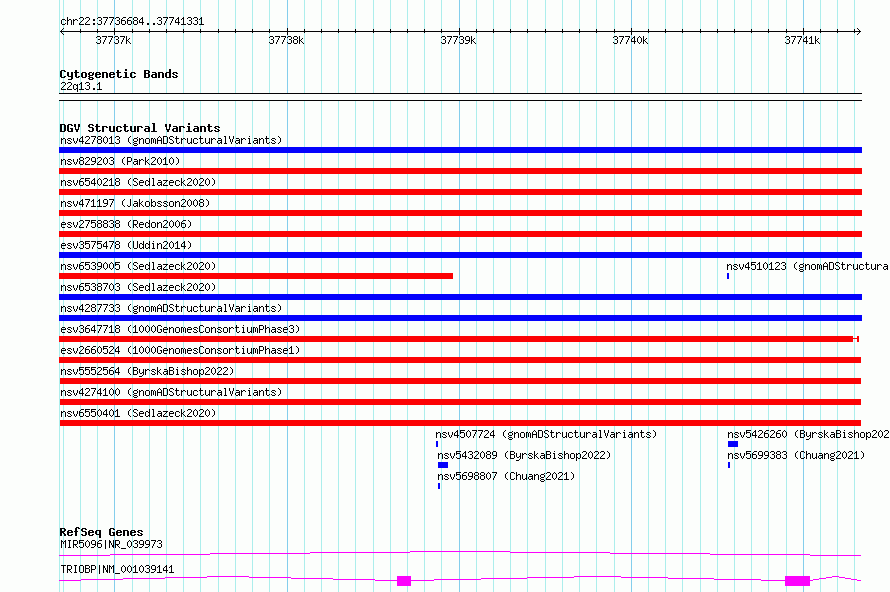
Task: Click the 37741k ruler label
Action: [802, 40]
